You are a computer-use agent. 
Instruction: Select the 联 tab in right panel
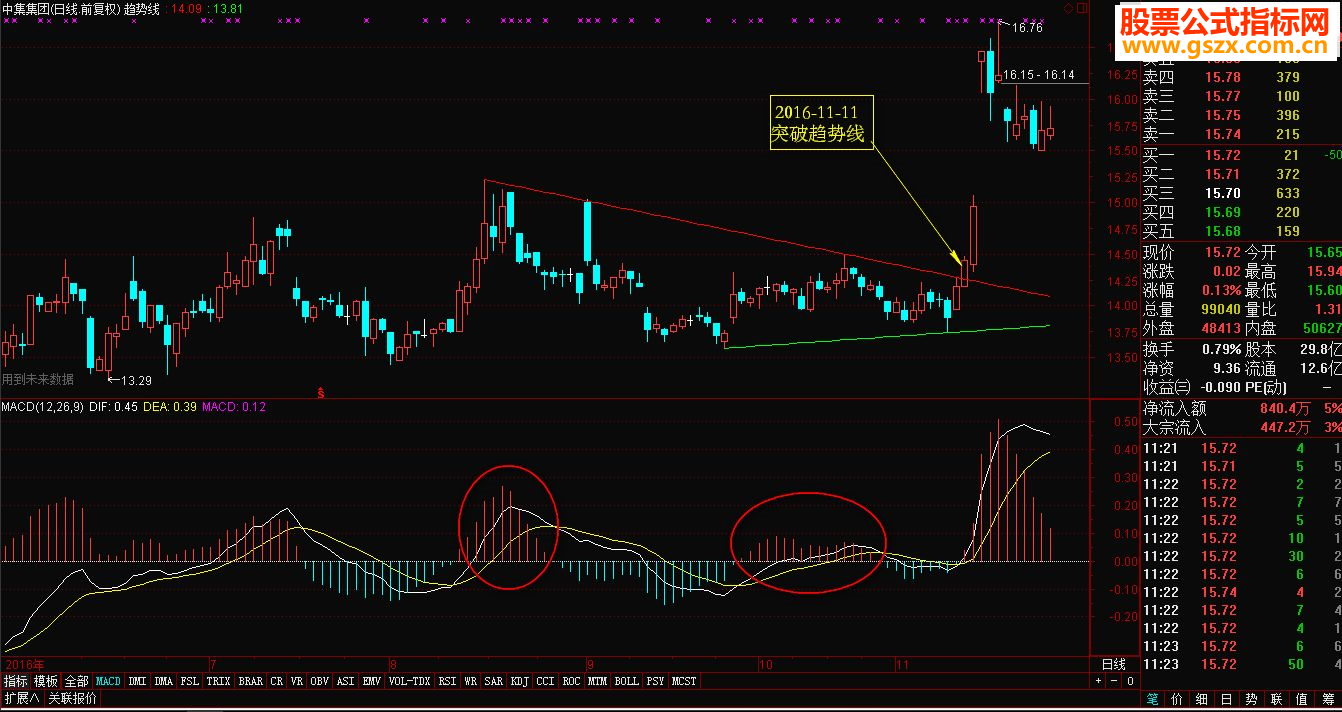coord(1276,699)
